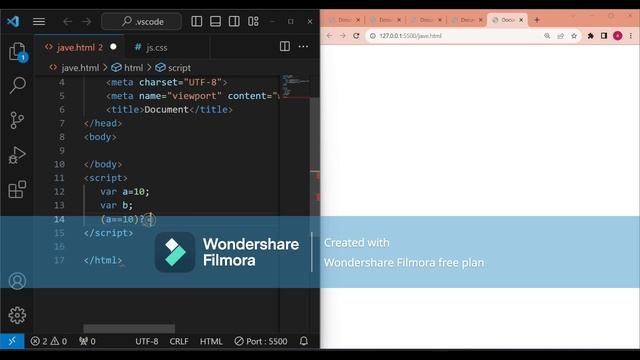Open the browser three-dot menu
This screenshot has width=640, height=360.
pyautogui.click(x=631, y=36)
